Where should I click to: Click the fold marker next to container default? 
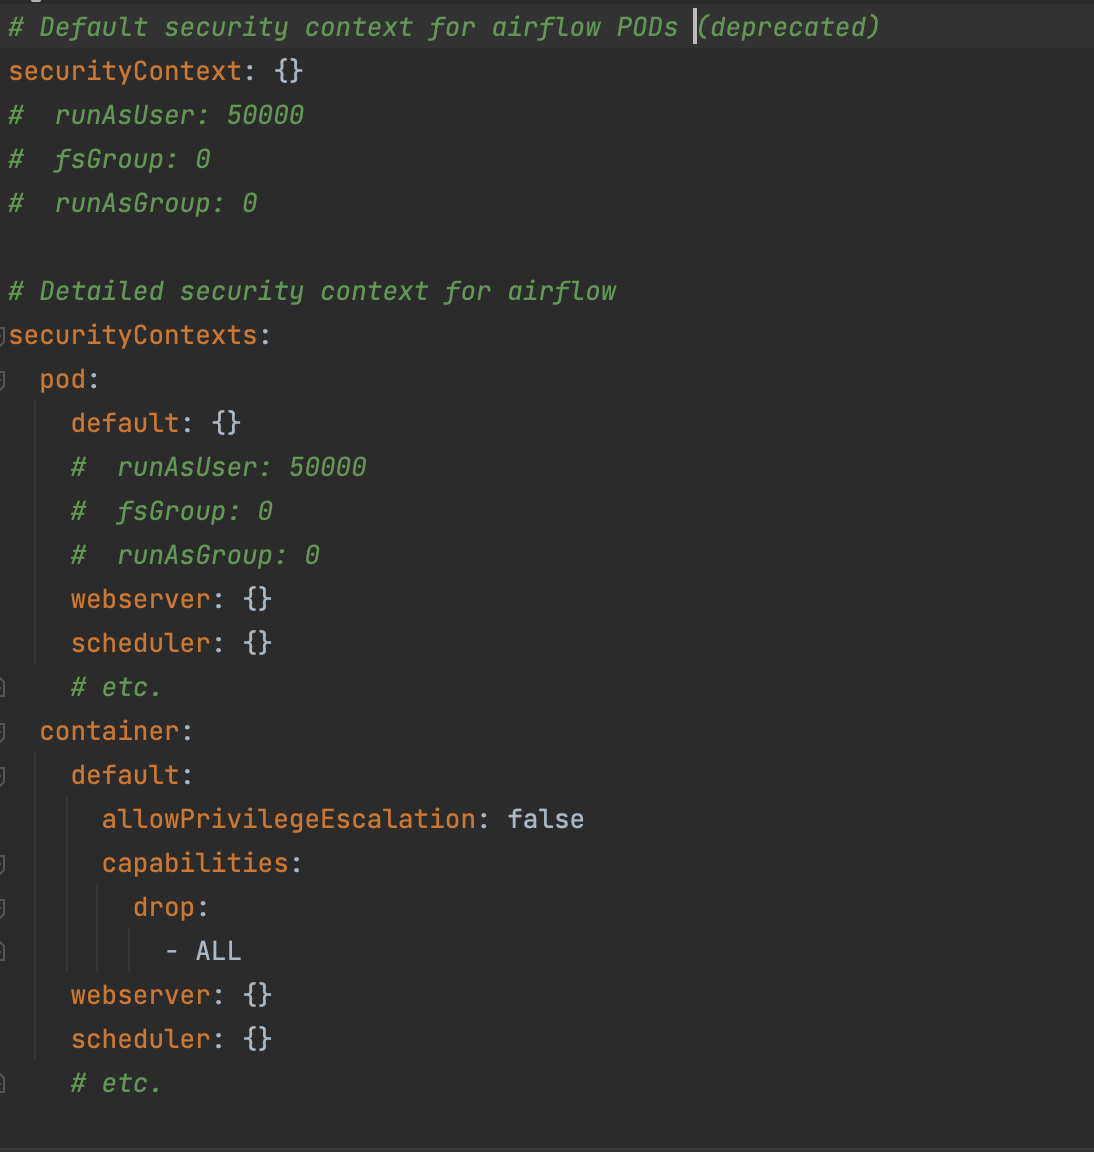[4, 774]
